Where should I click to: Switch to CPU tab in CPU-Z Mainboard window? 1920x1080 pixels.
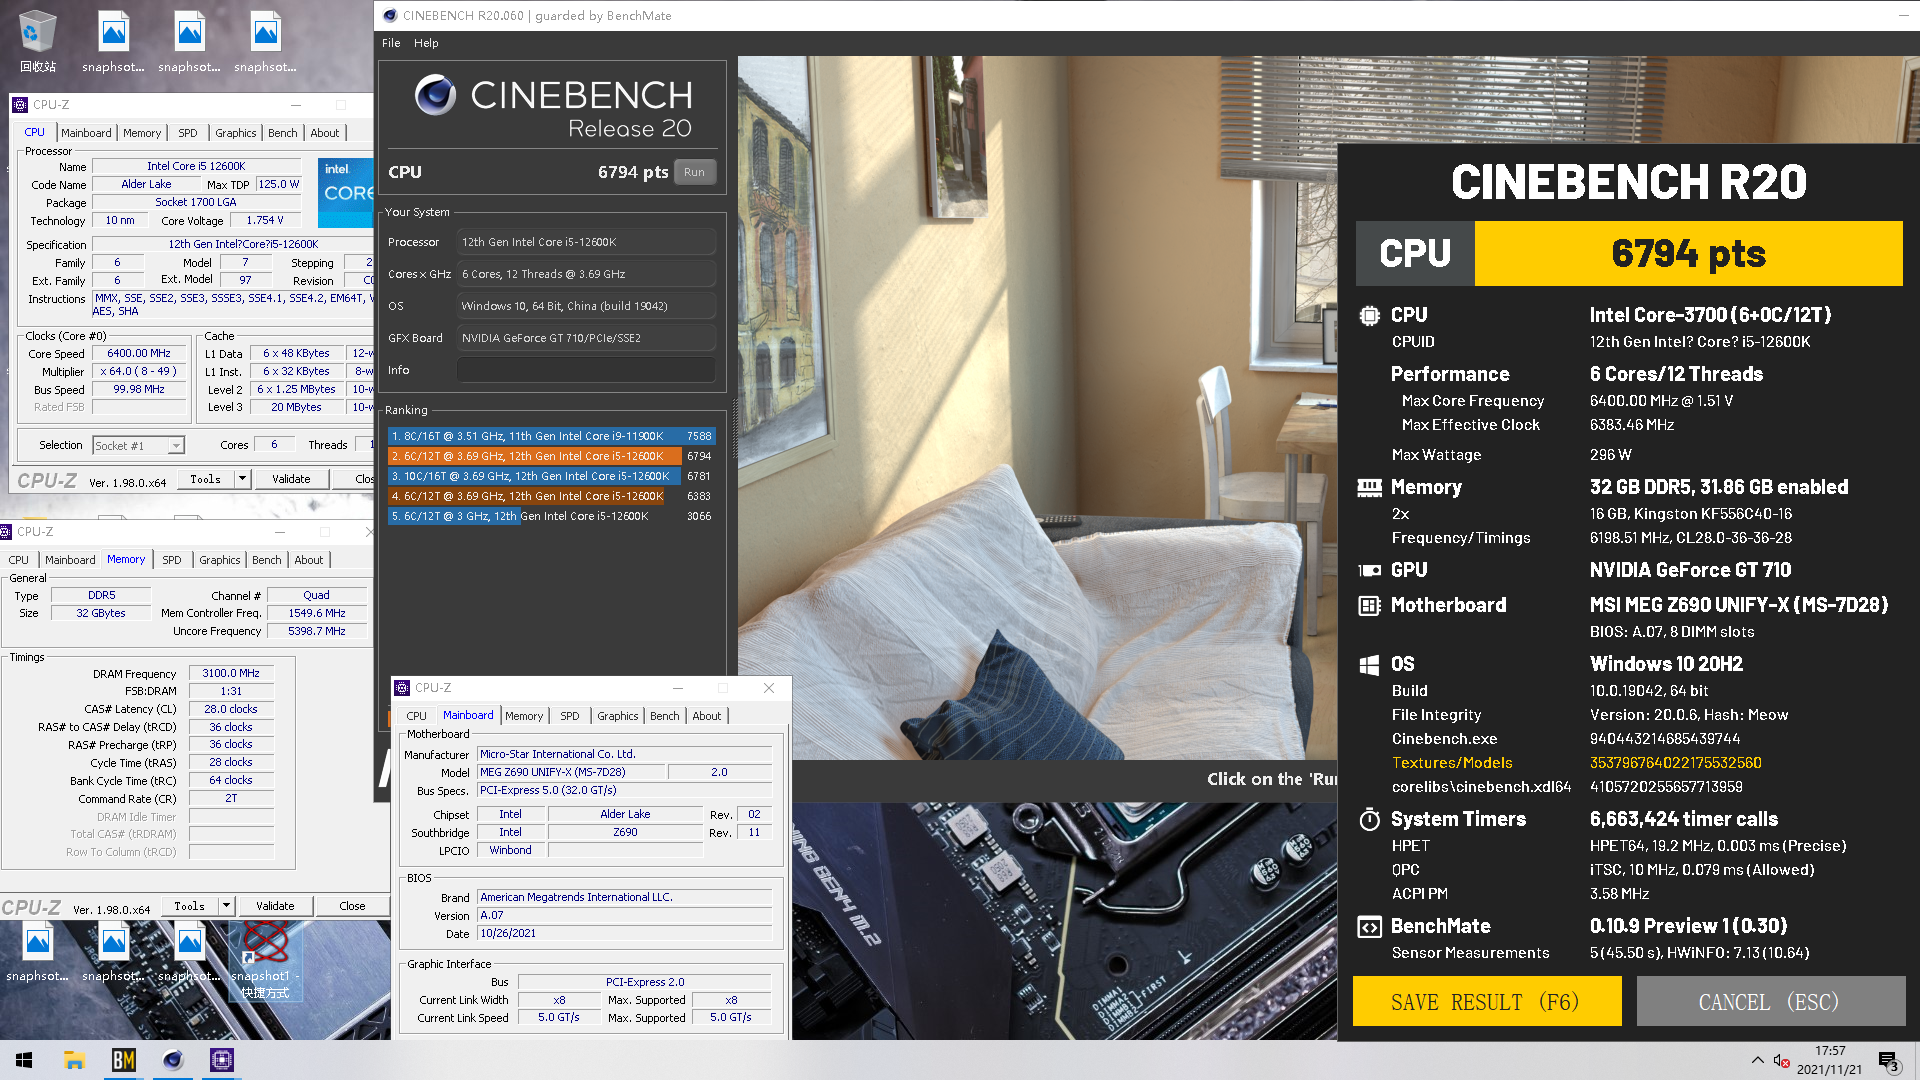click(417, 716)
